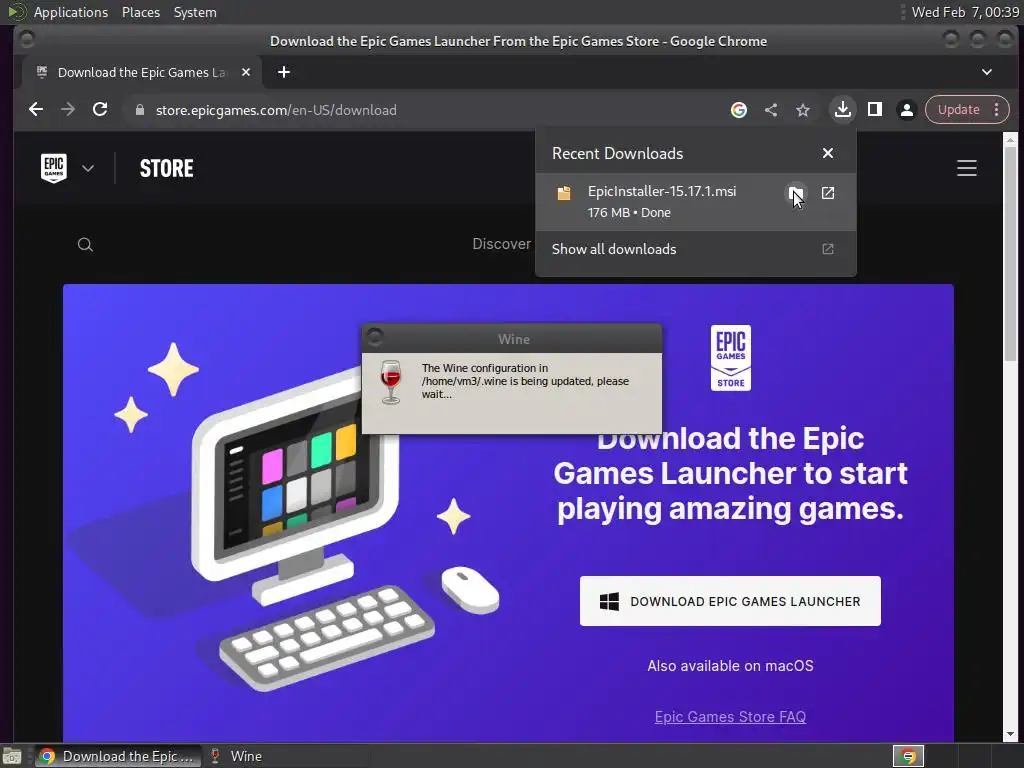The height and width of the screenshot is (768, 1024).
Task: Switch to the Chrome taskbar entry
Action: (117, 756)
